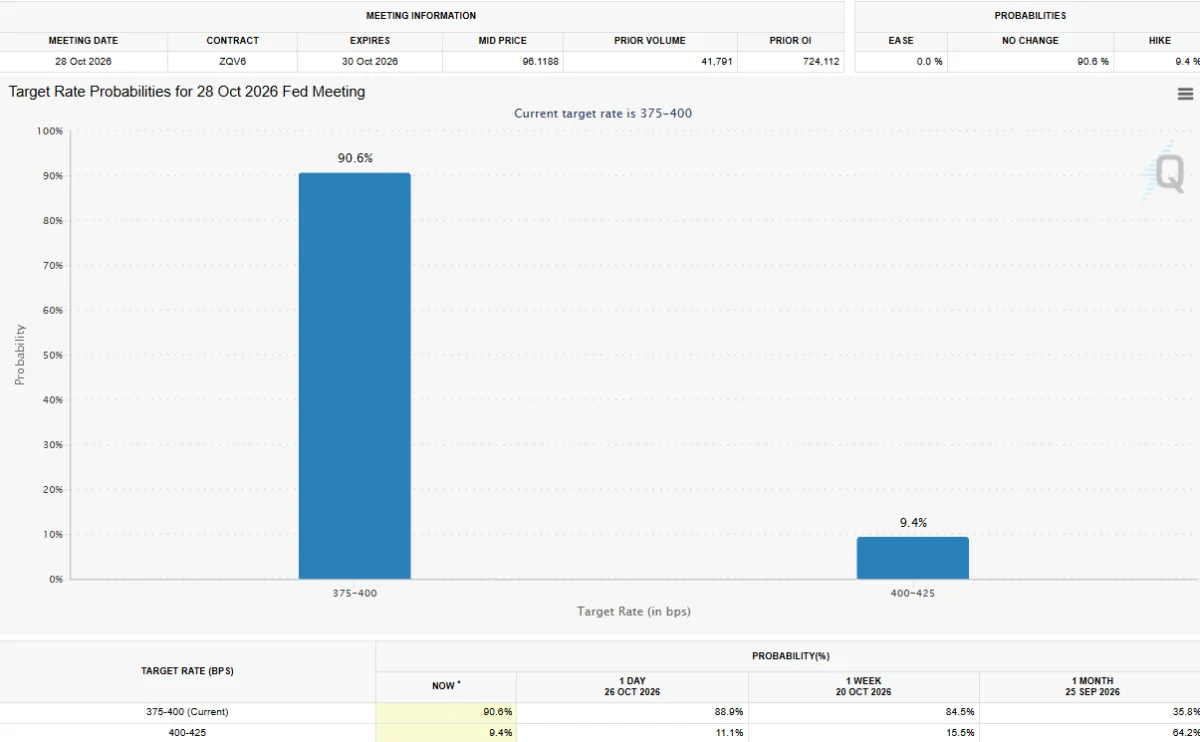This screenshot has width=1200, height=742.
Task: Click the 'TARGET RATE (BPS)' table header
Action: pyautogui.click(x=187, y=671)
